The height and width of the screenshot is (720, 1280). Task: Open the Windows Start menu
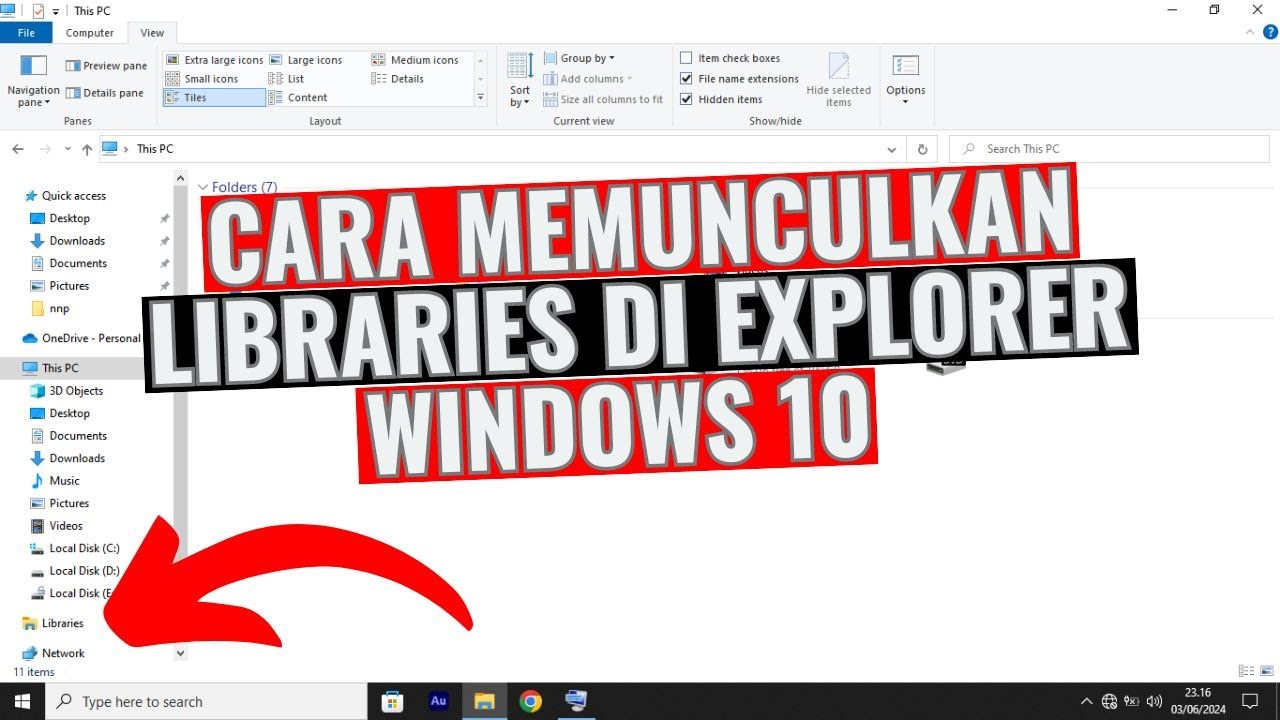click(x=22, y=701)
